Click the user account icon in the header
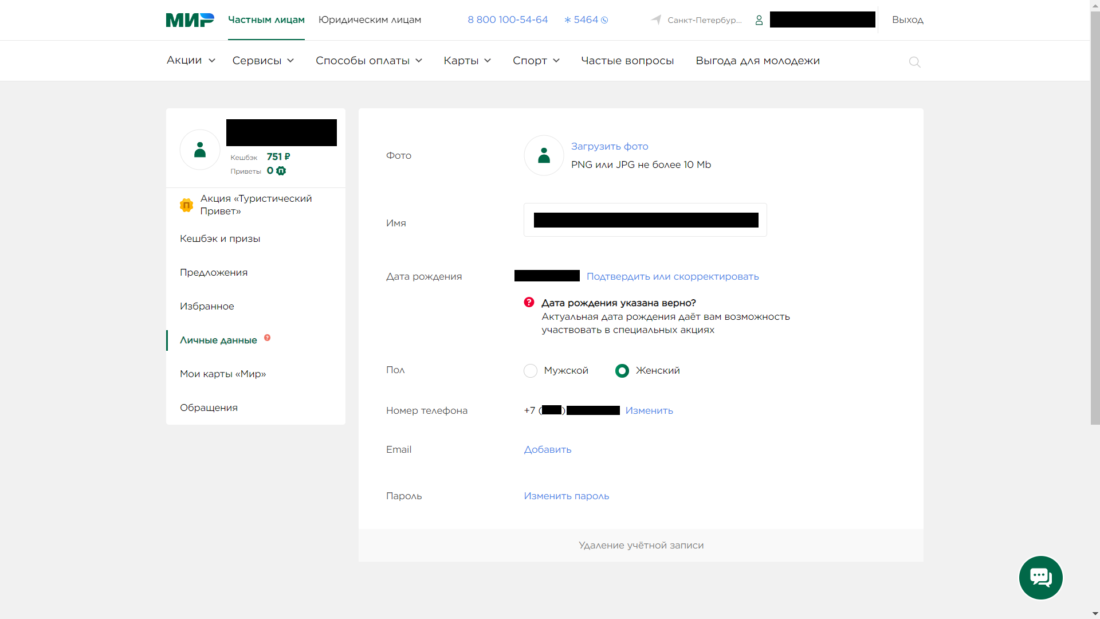Image resolution: width=1100 pixels, height=619 pixels. coord(759,20)
